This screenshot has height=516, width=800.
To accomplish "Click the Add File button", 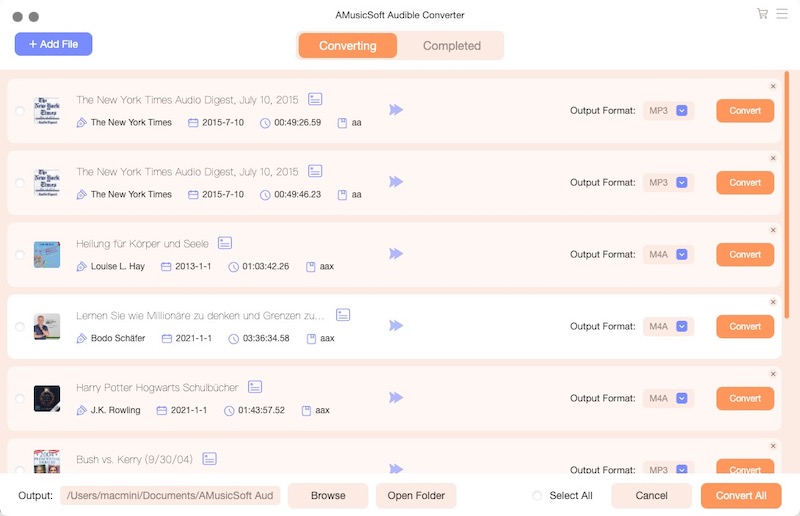I will coord(54,44).
